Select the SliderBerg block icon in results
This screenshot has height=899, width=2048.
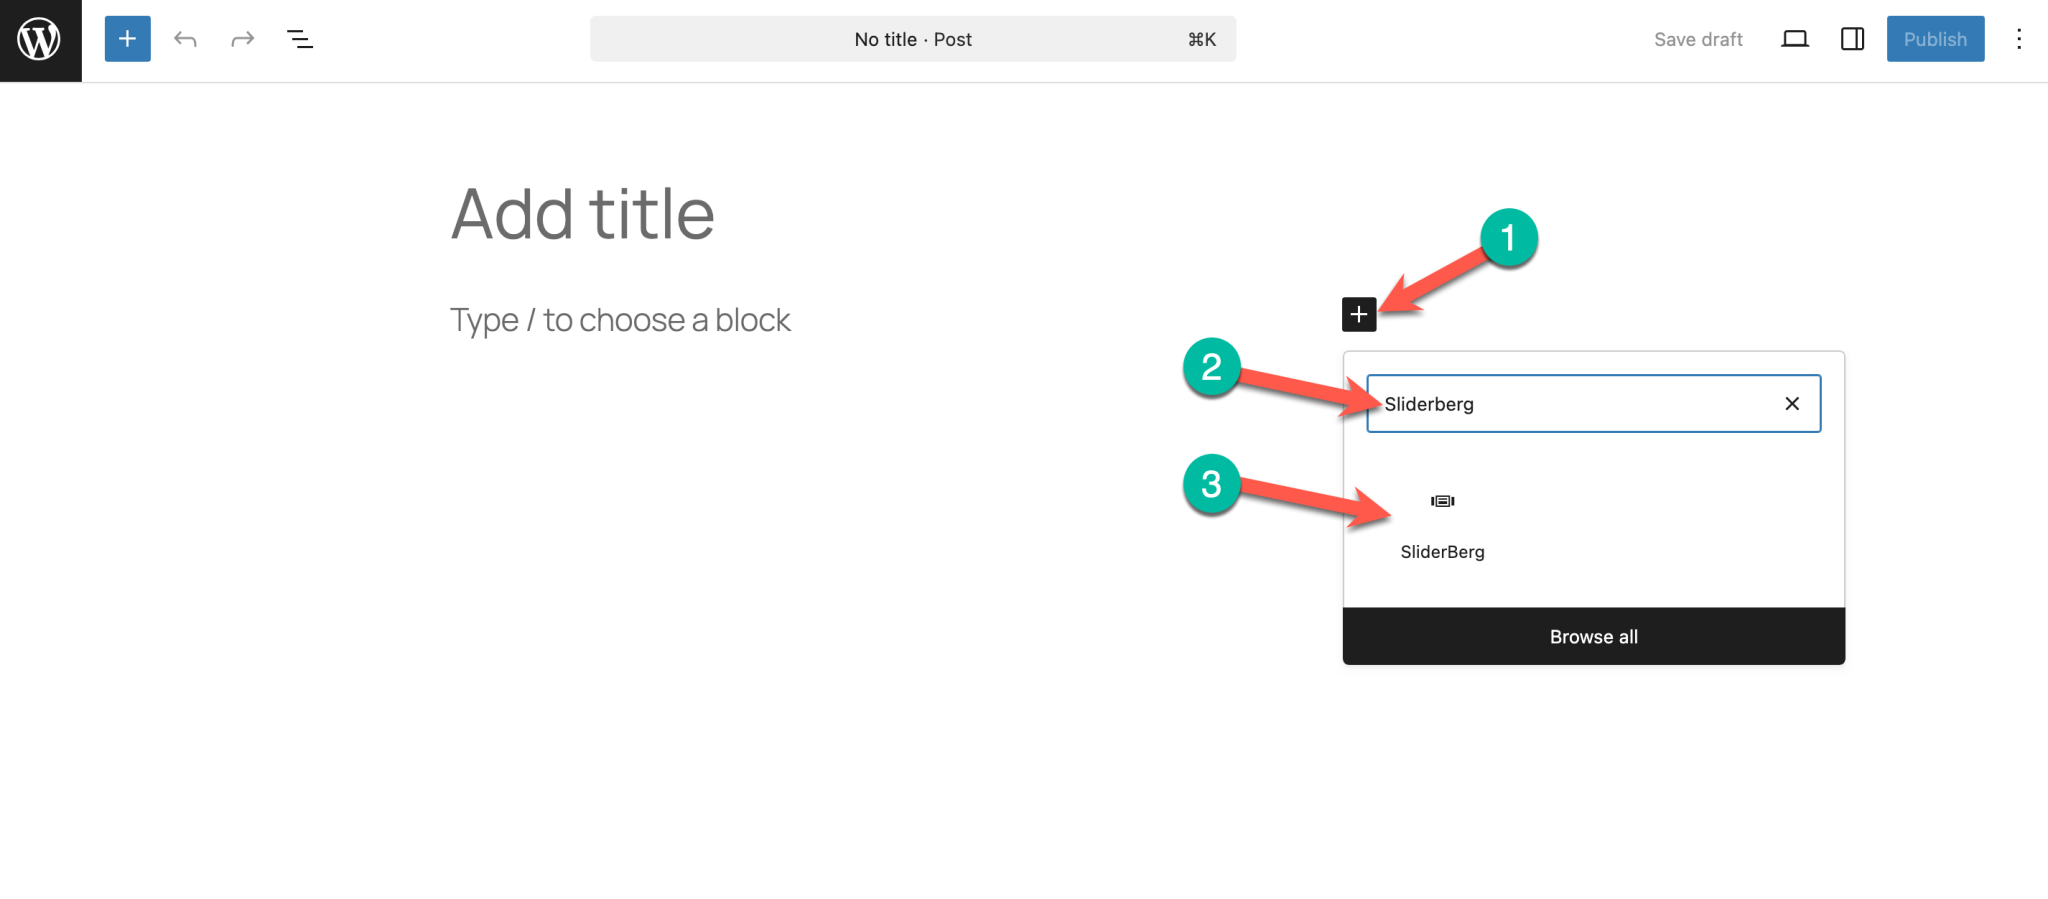[1441, 501]
